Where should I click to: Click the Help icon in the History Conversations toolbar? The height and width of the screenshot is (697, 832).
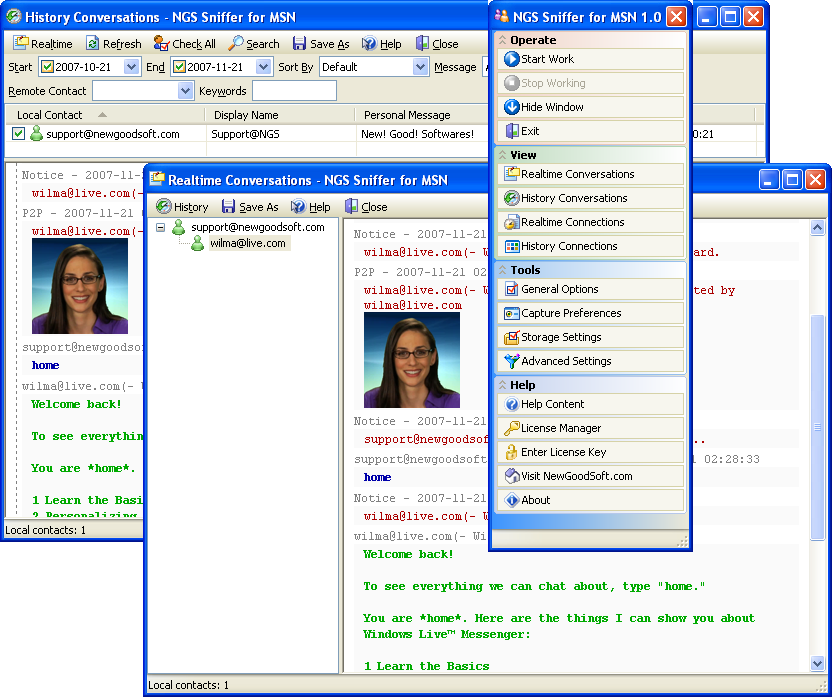point(369,43)
